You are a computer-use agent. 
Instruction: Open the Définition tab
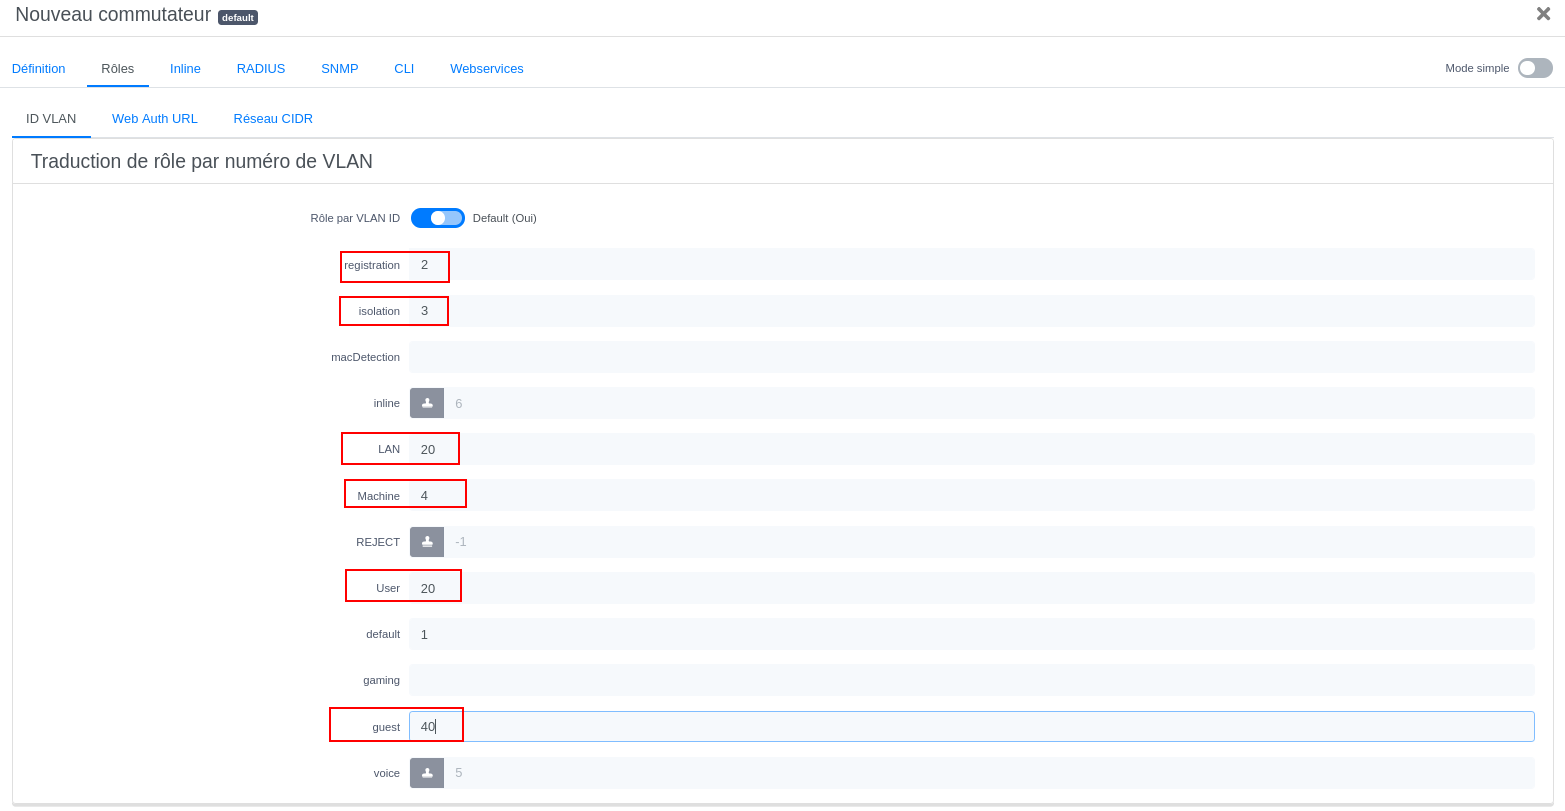click(x=39, y=68)
